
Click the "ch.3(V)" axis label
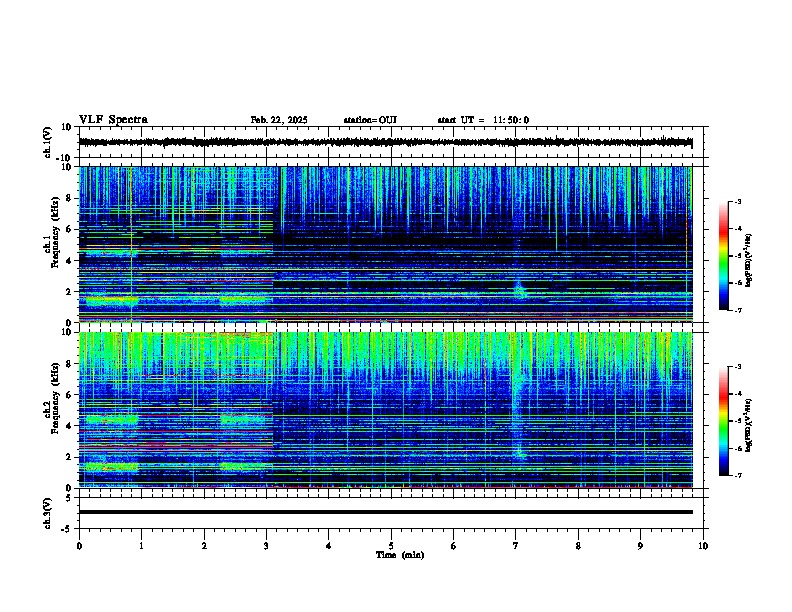coord(48,513)
